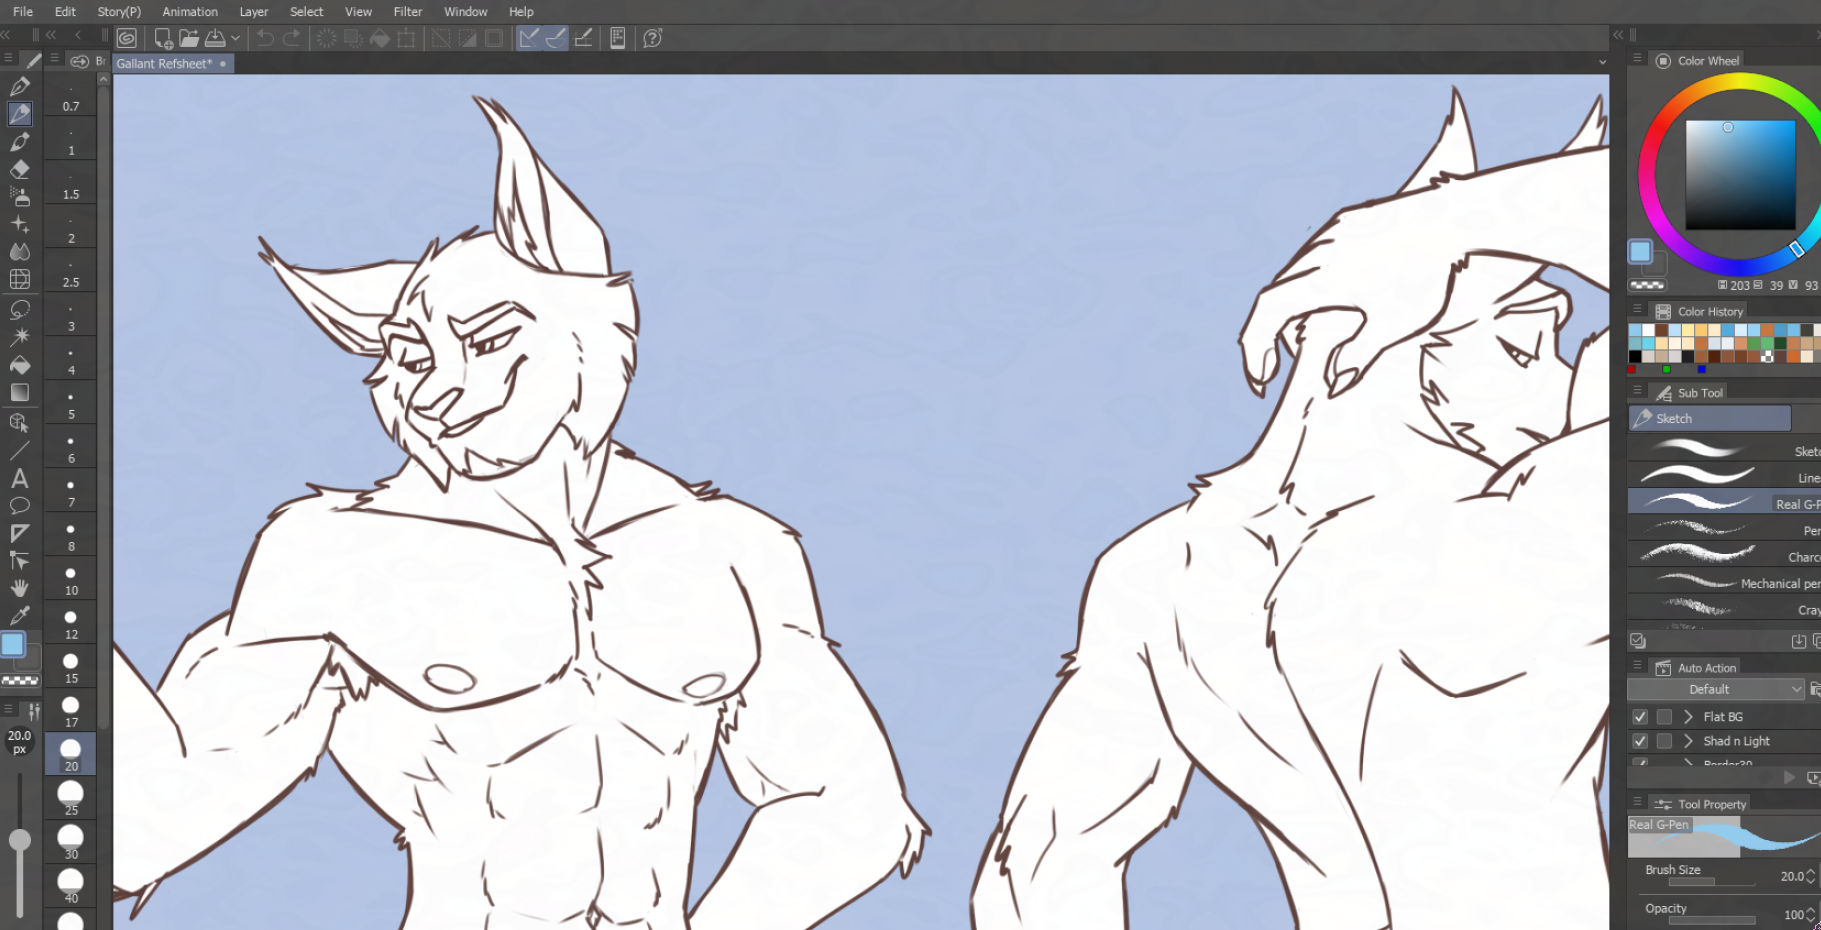Select the Sketch sub tool group
Viewport: 1821px width, 930px height.
tap(1709, 418)
